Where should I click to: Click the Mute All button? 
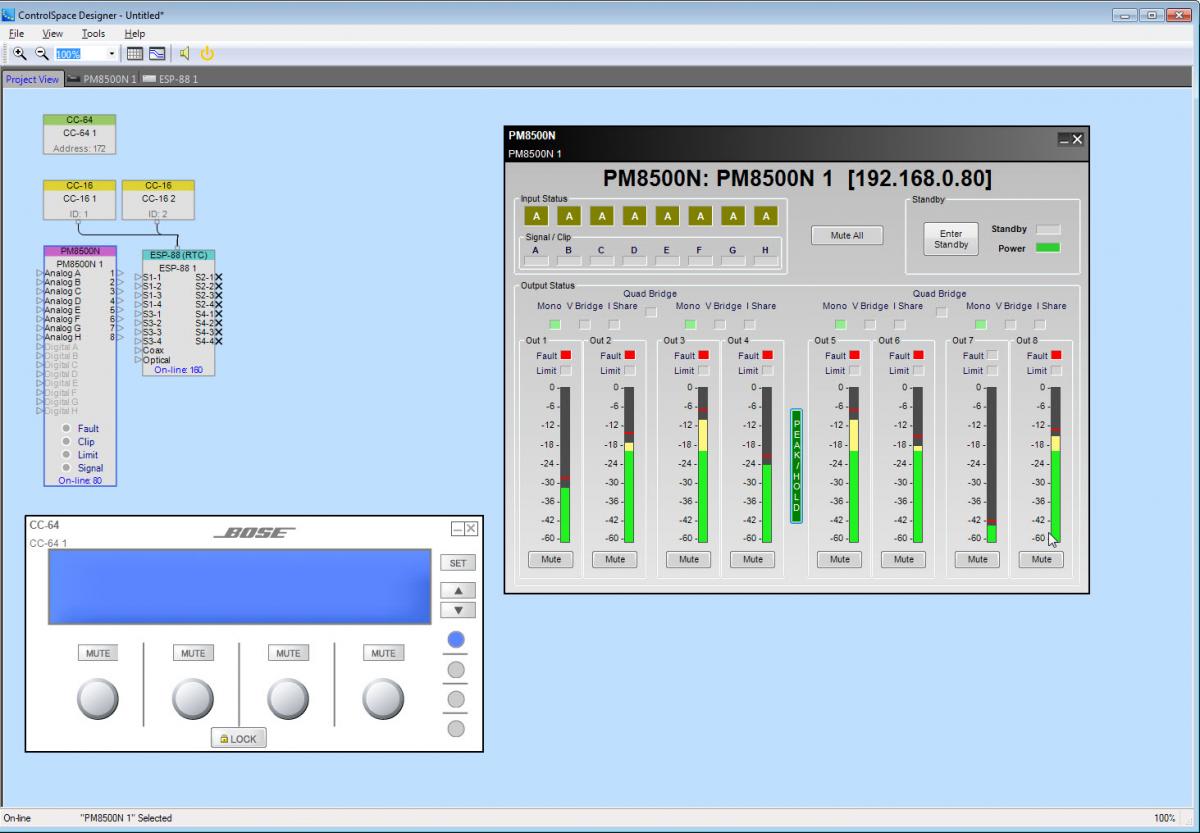[x=846, y=235]
